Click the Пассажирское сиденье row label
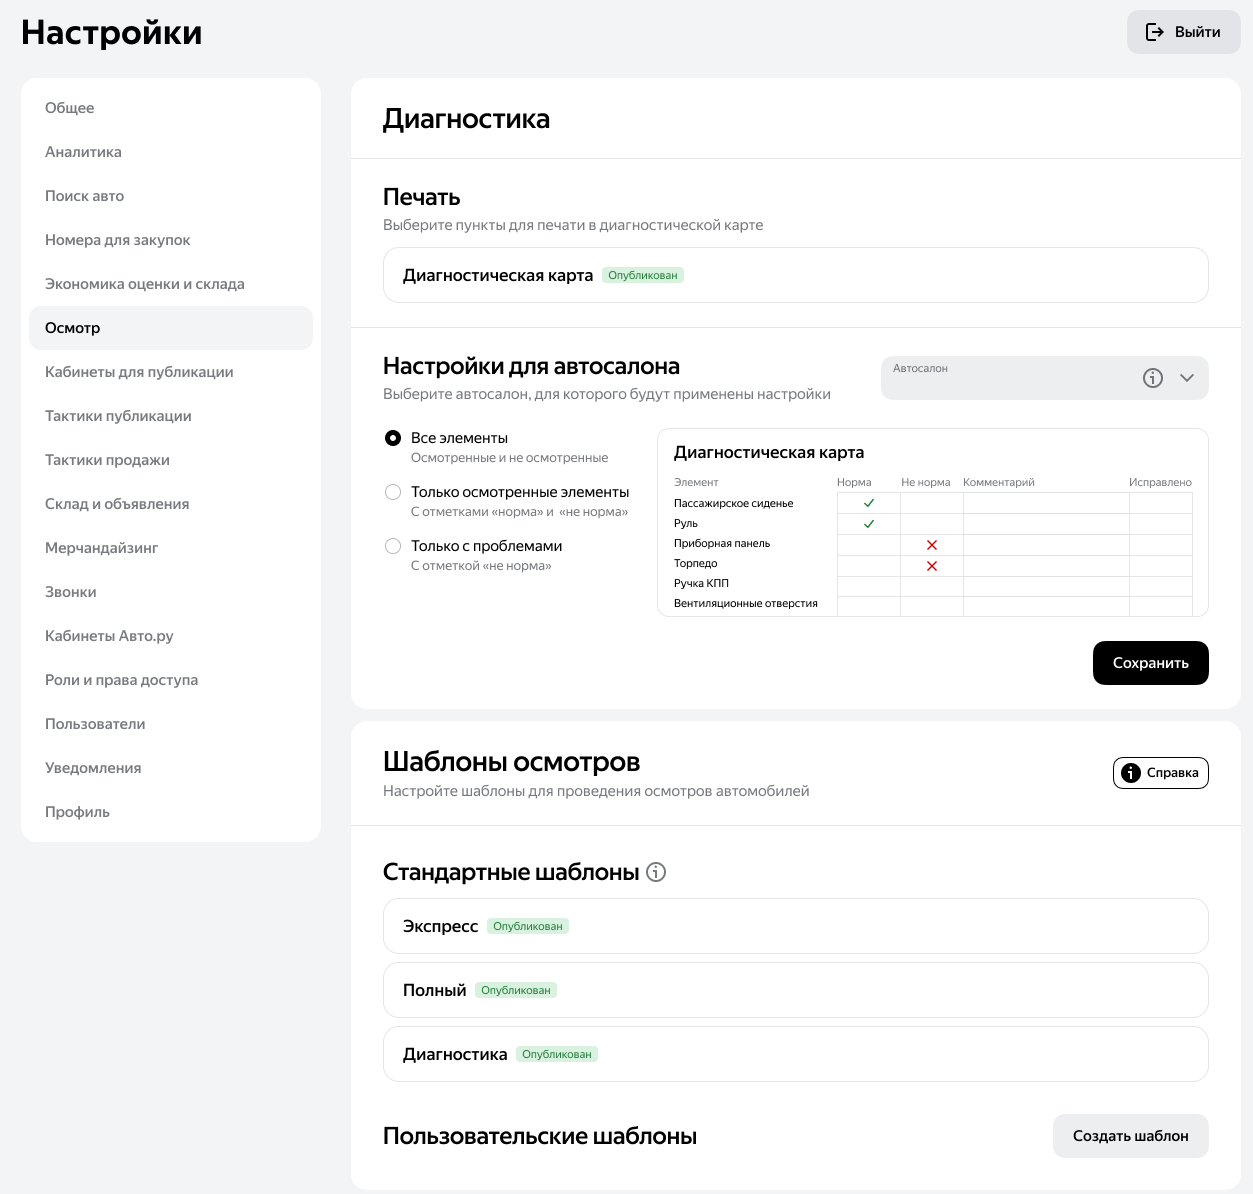The image size is (1253, 1194). 734,503
